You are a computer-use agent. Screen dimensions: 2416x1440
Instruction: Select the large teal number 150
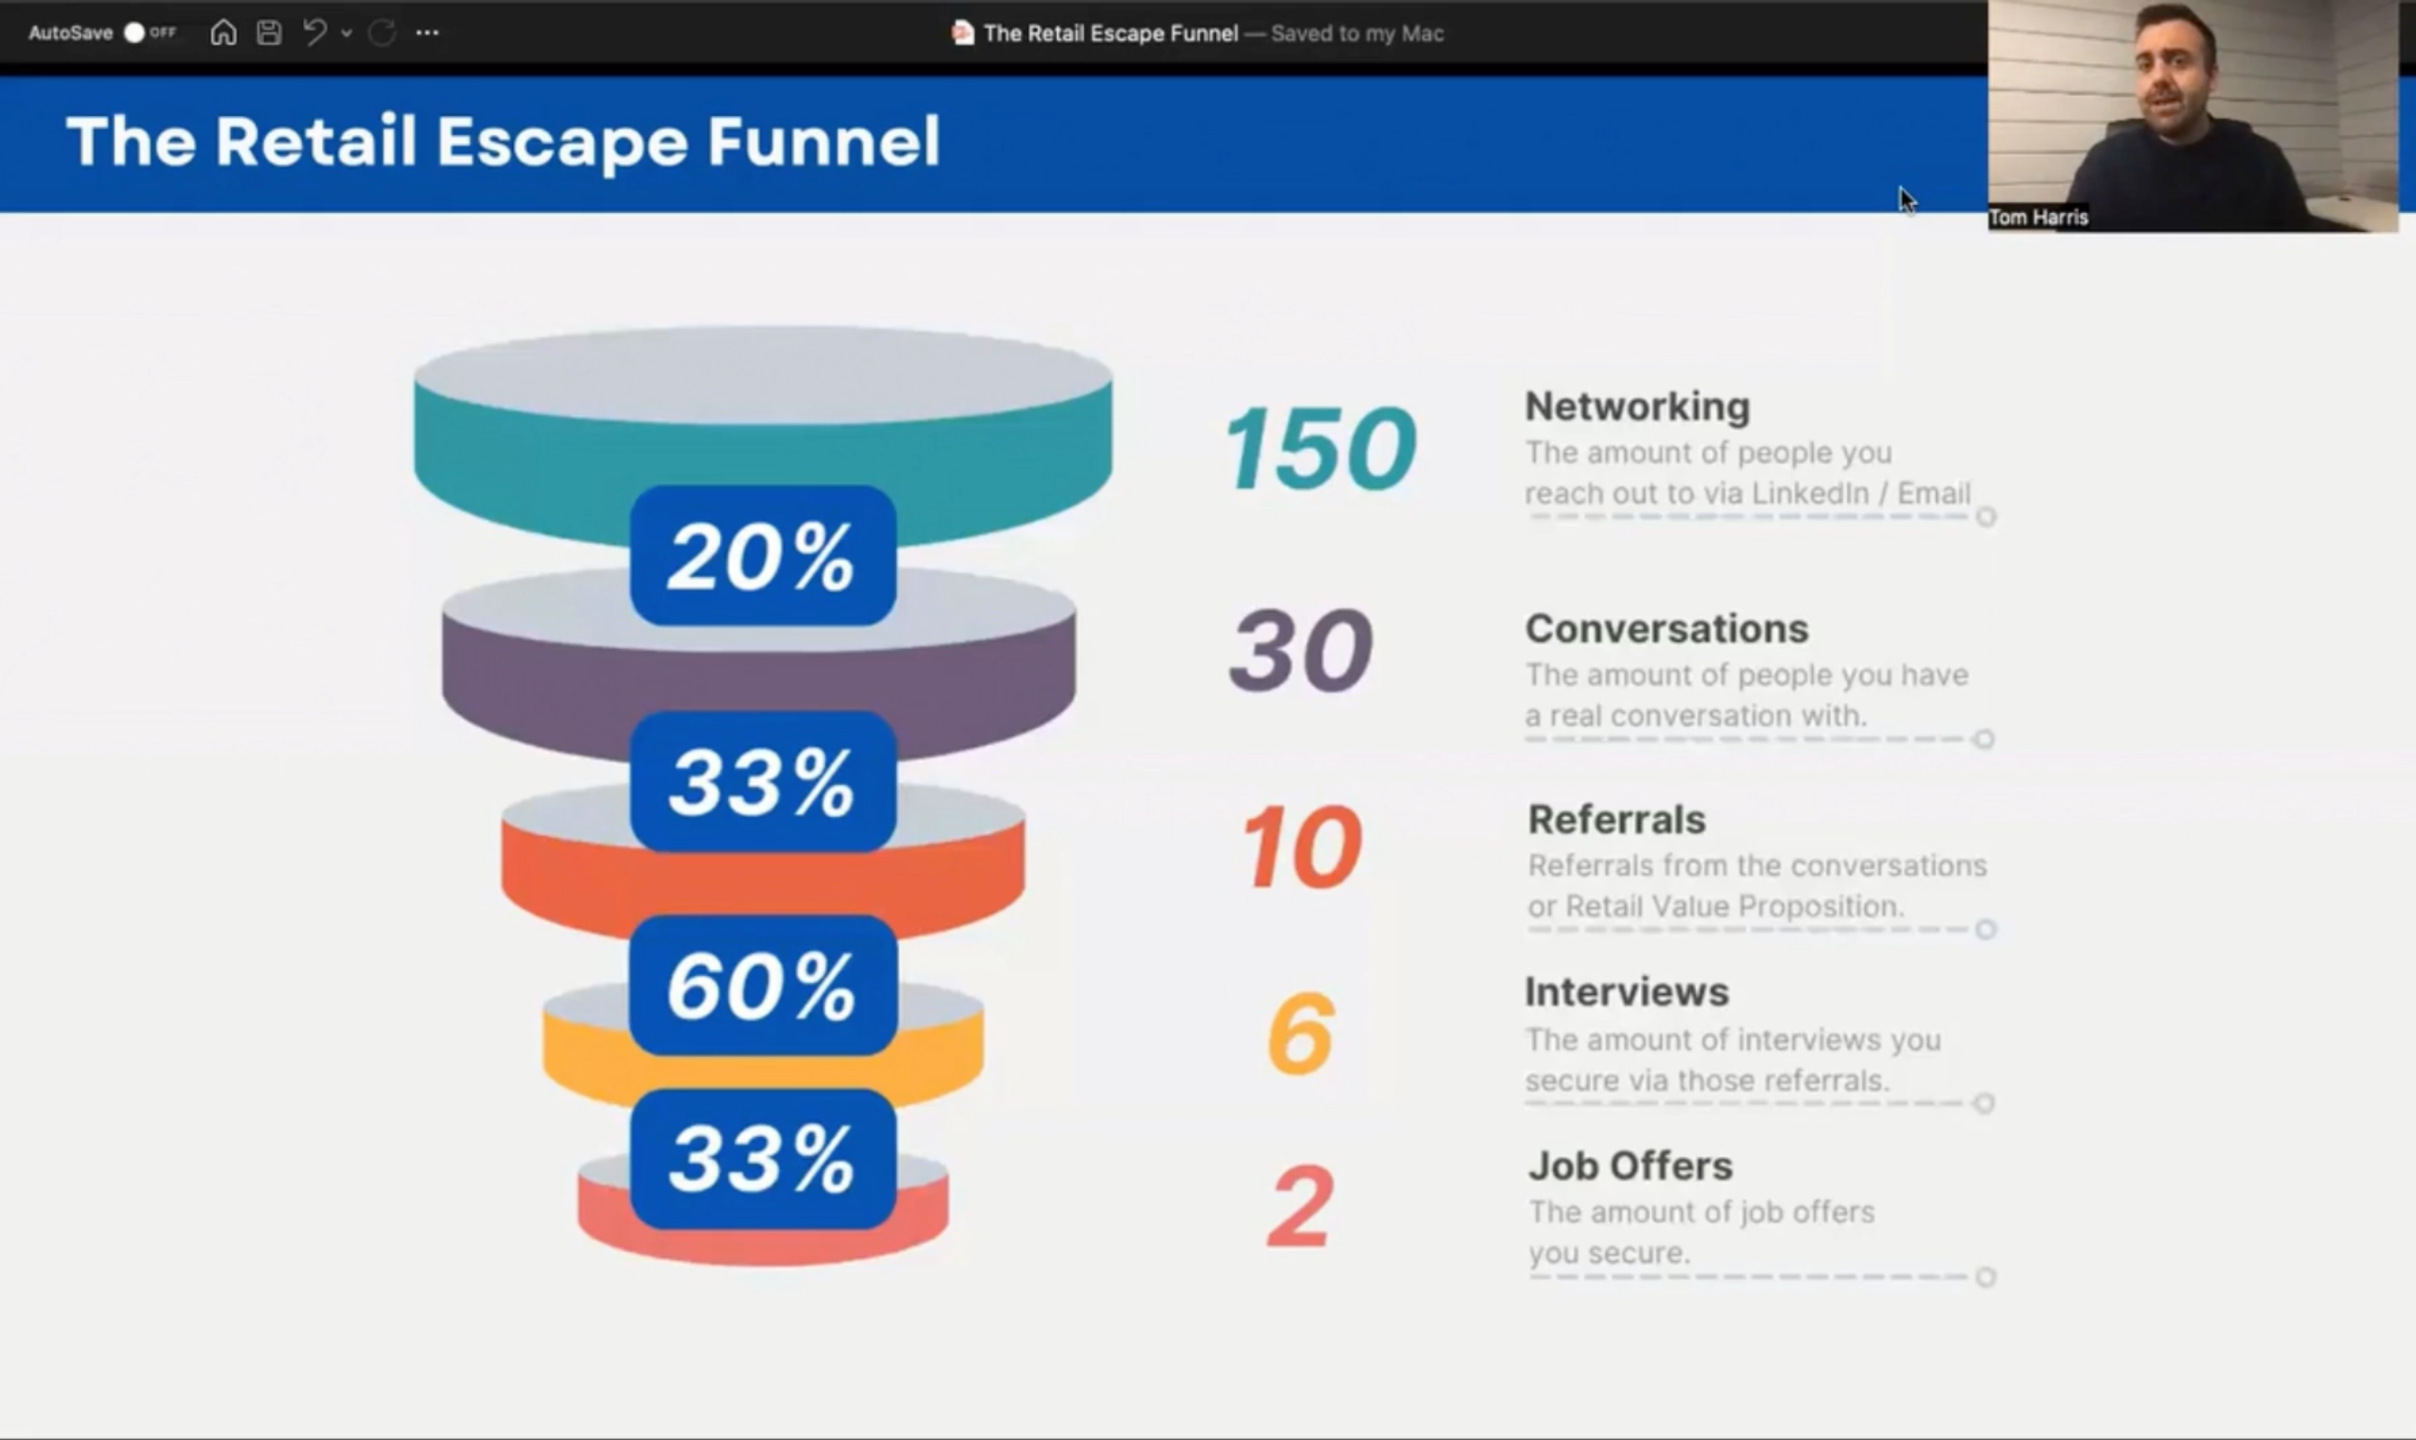coord(1320,448)
